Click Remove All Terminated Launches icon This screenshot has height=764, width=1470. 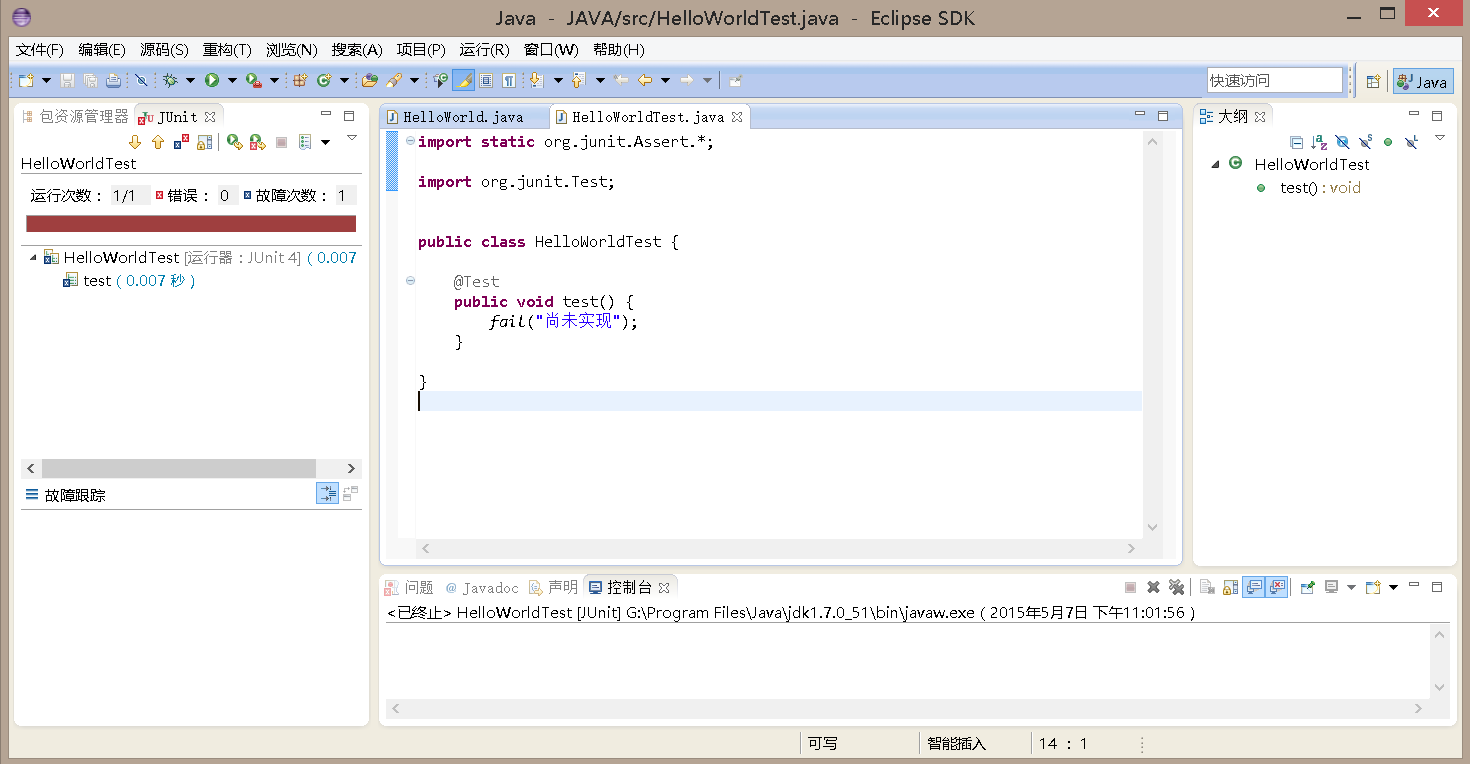tap(1176, 587)
